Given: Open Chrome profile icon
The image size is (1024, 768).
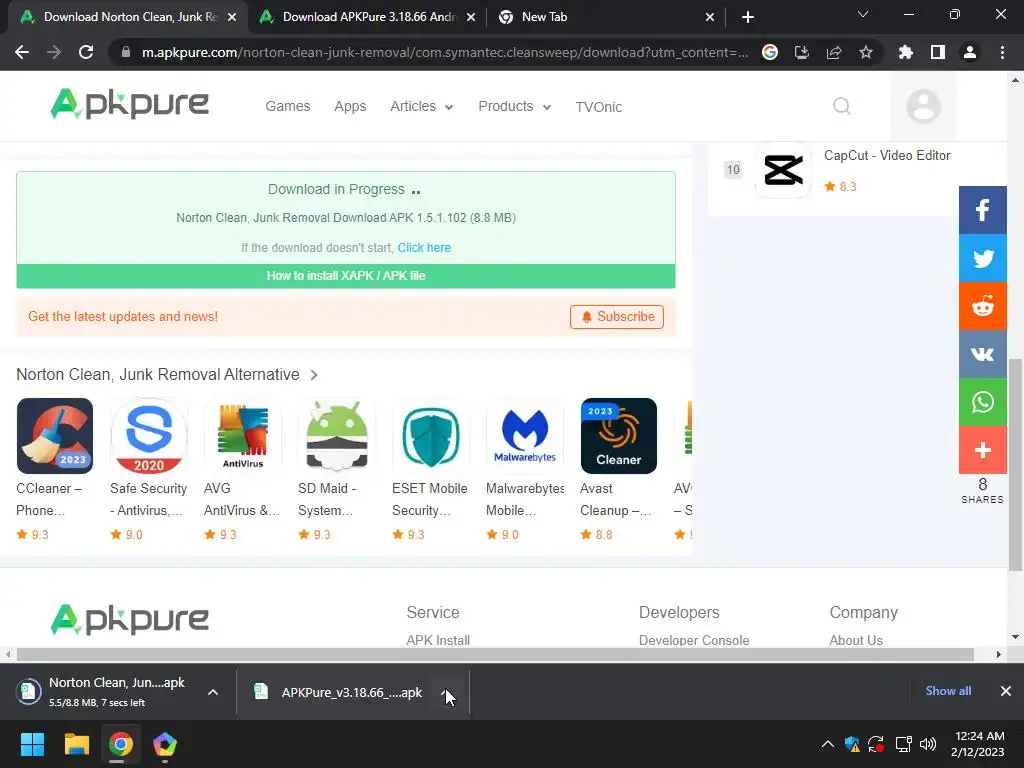Looking at the screenshot, I should pos(970,52).
